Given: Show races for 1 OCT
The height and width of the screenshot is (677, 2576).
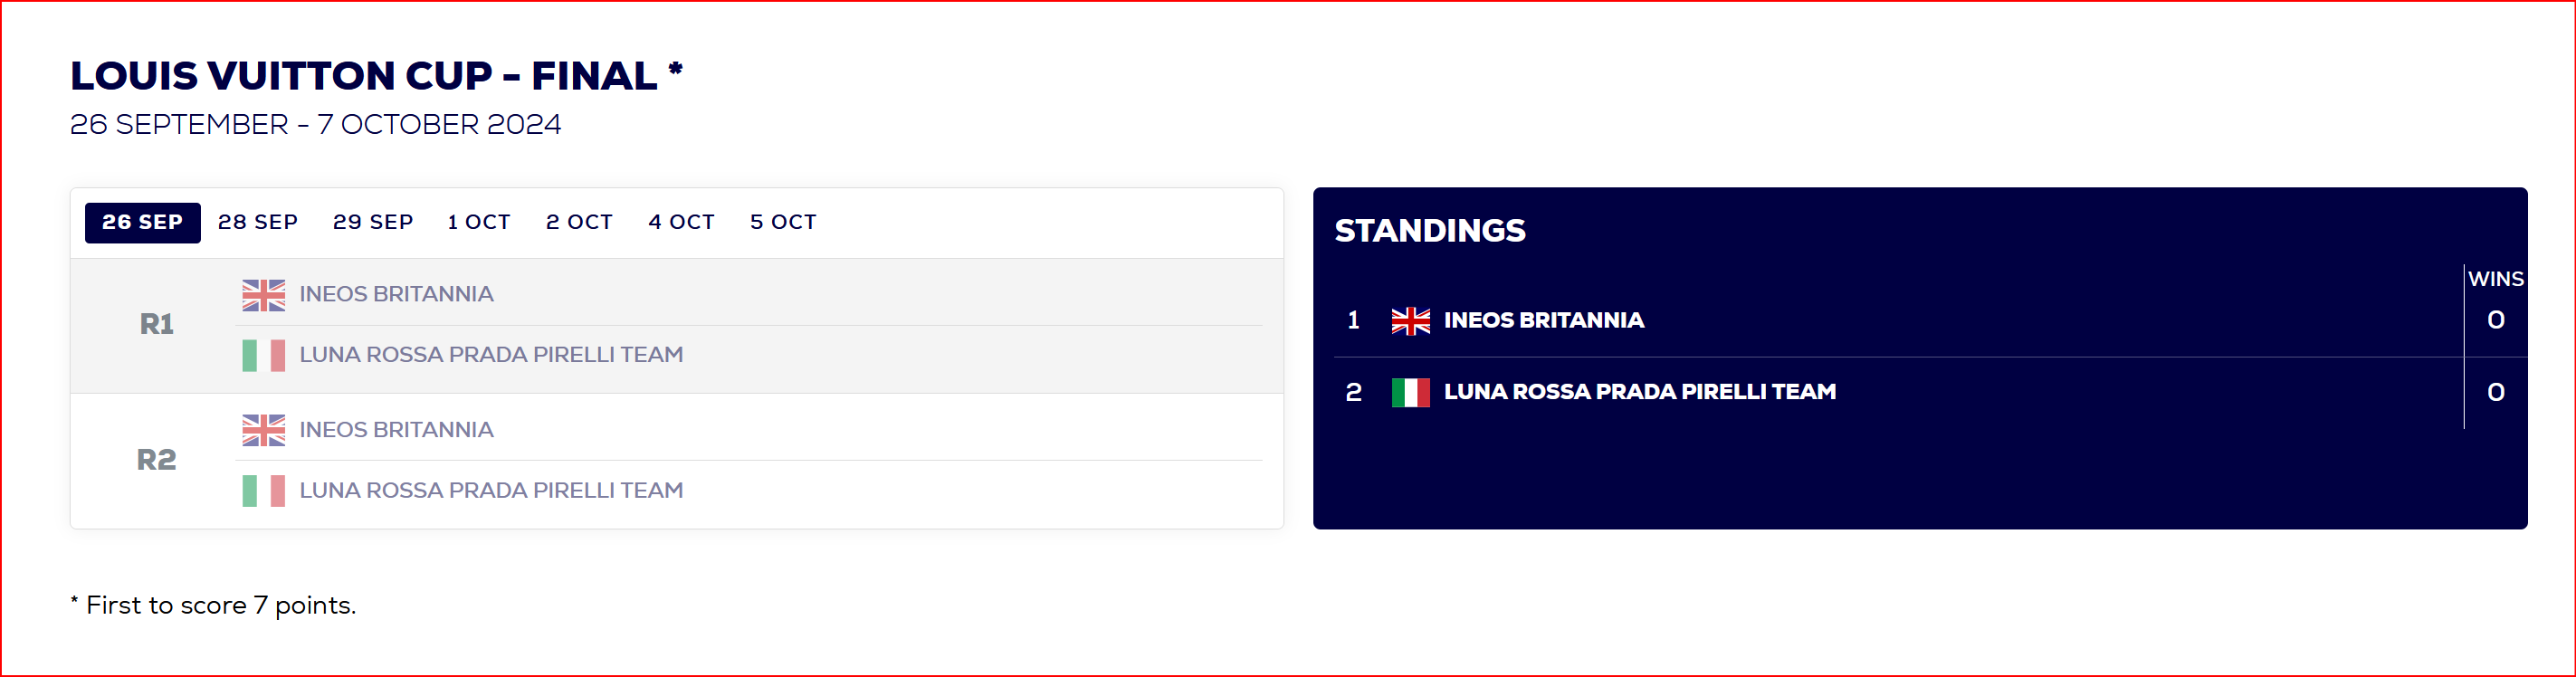Looking at the screenshot, I should (x=479, y=222).
